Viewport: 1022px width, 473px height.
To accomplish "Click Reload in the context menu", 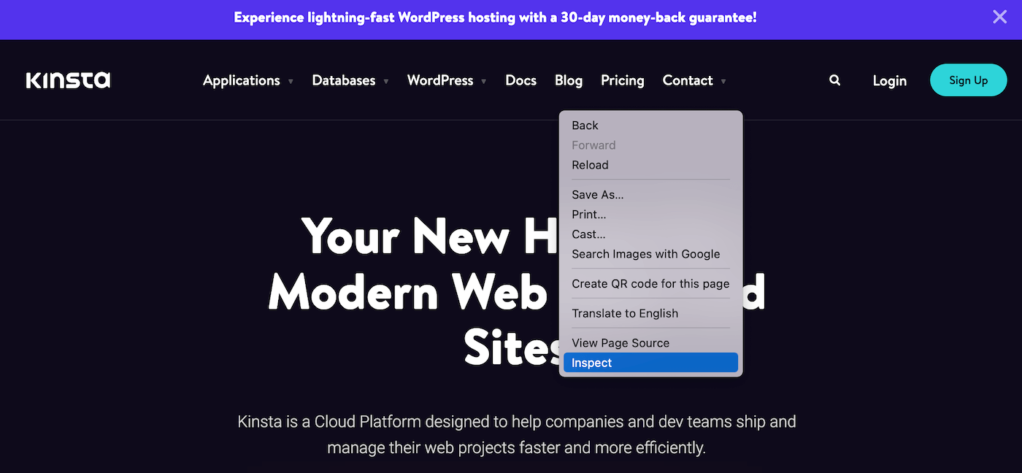I will pyautogui.click(x=590, y=165).
